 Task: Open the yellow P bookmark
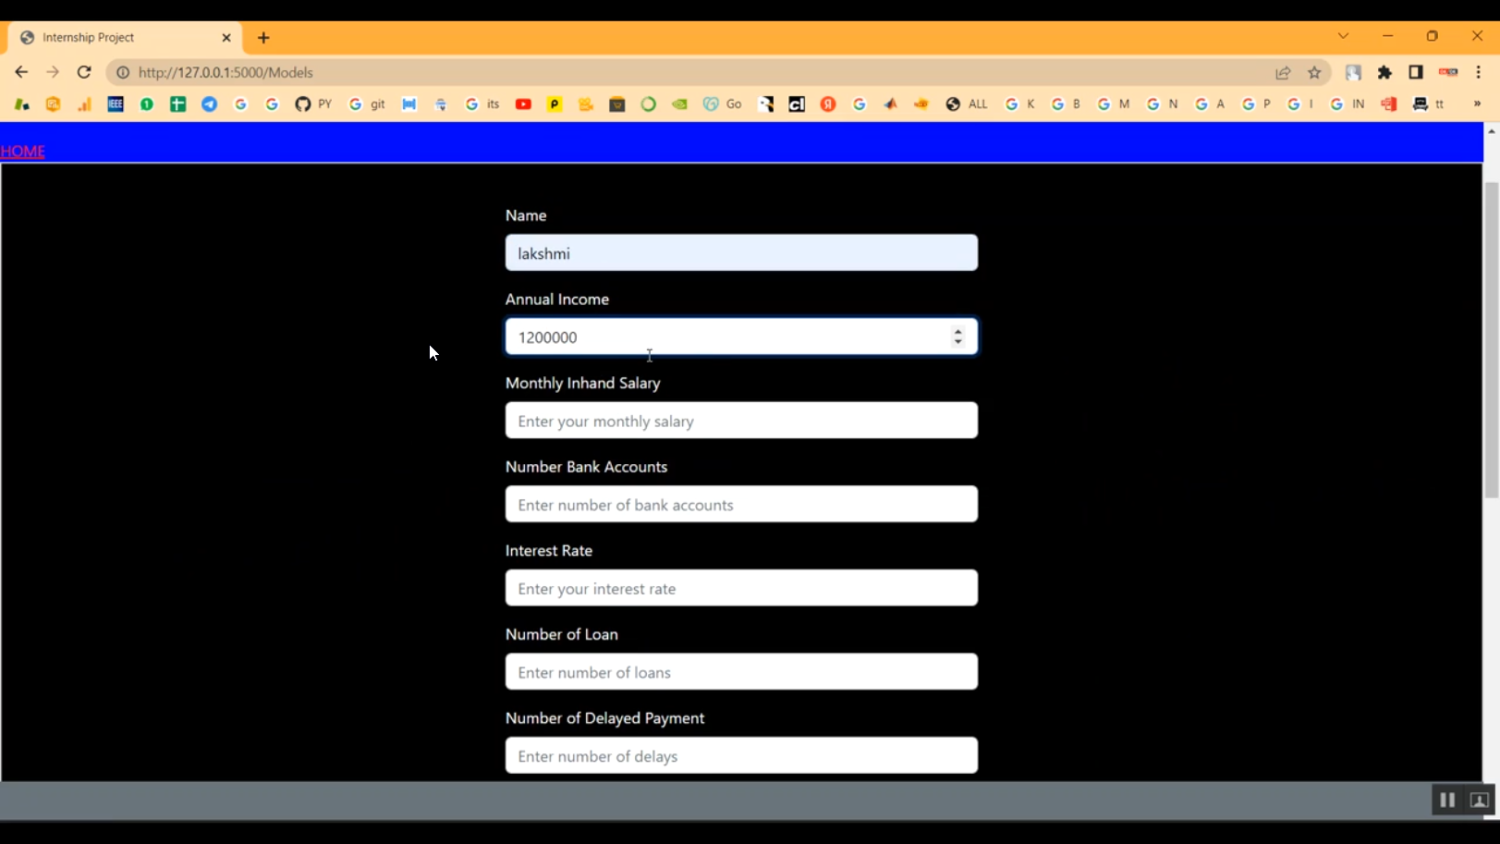554,104
